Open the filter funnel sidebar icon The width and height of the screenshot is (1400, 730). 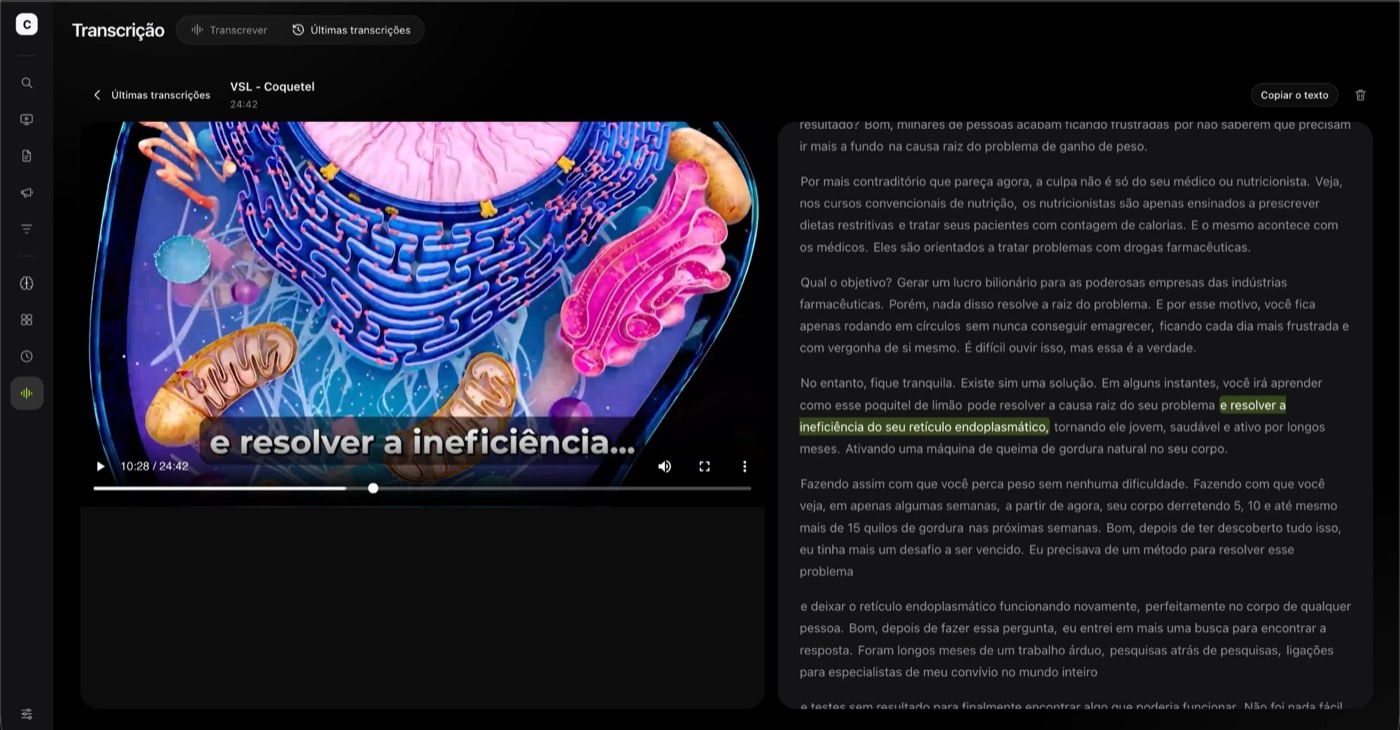coord(27,229)
